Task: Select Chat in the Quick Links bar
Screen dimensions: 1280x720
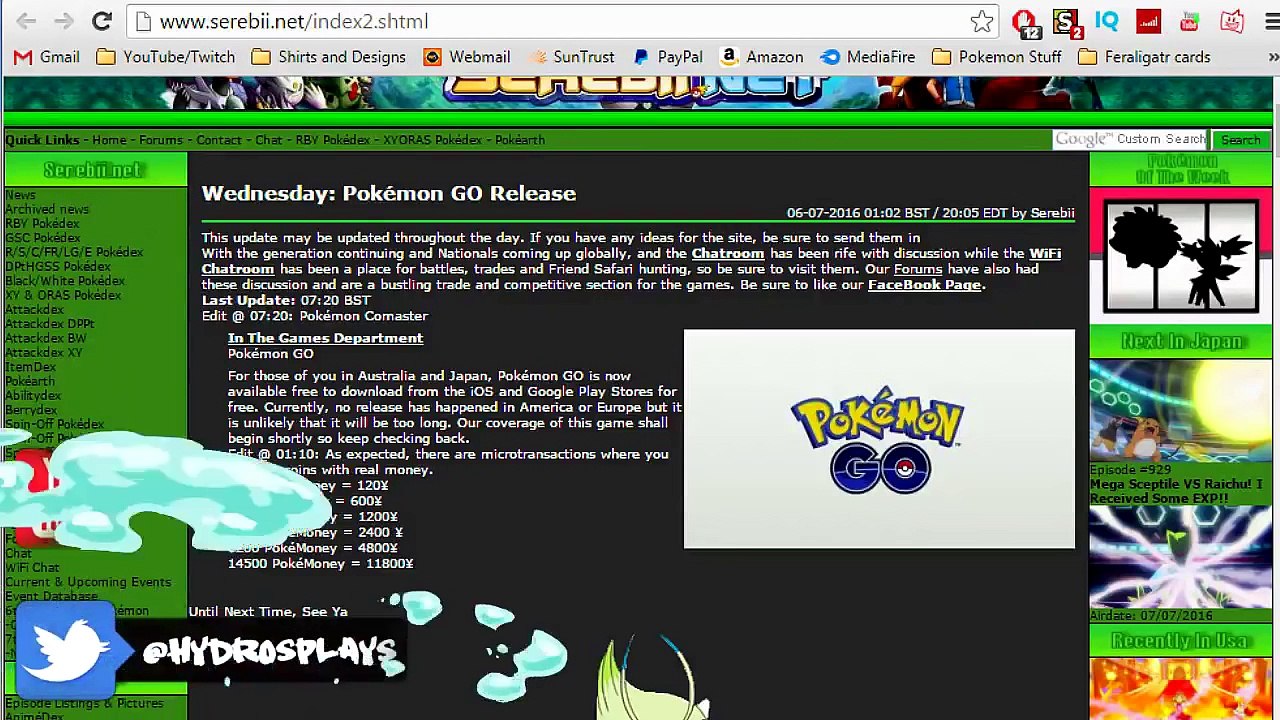Action: coord(269,140)
